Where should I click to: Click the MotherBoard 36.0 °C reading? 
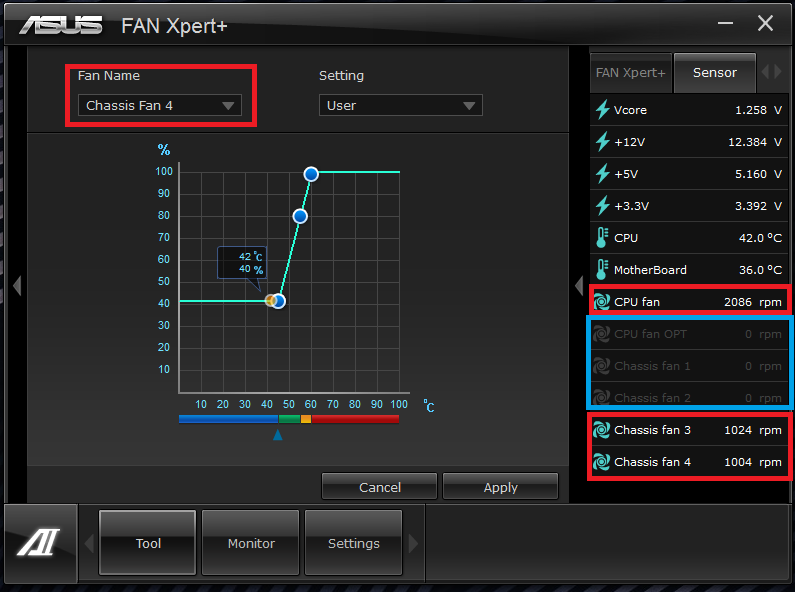[760, 270]
